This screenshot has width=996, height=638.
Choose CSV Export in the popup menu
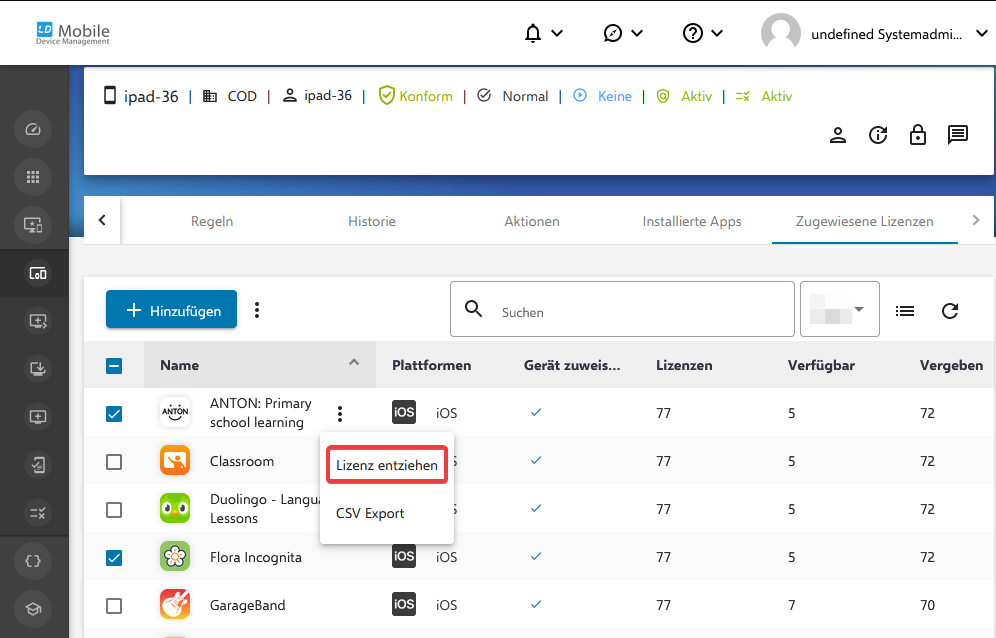click(x=370, y=513)
